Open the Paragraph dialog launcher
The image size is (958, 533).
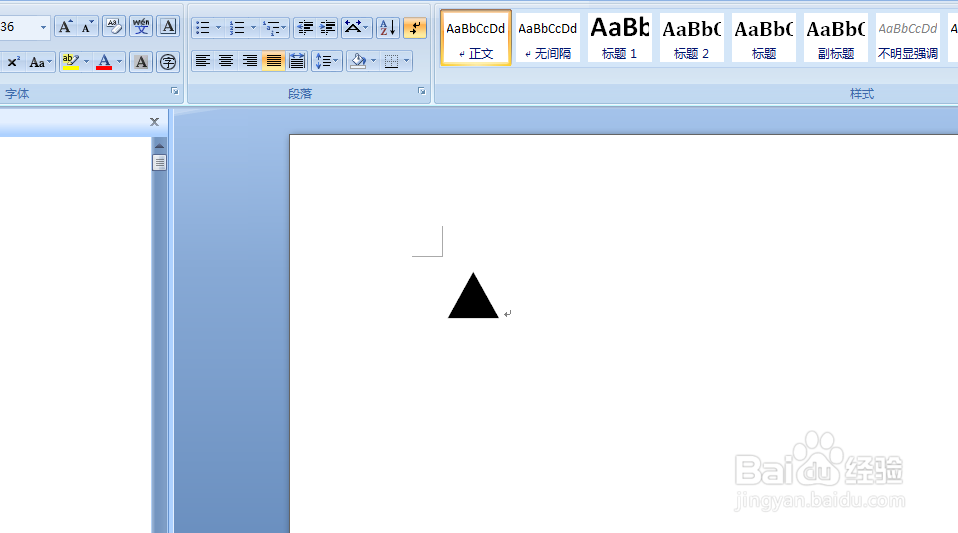(x=422, y=91)
